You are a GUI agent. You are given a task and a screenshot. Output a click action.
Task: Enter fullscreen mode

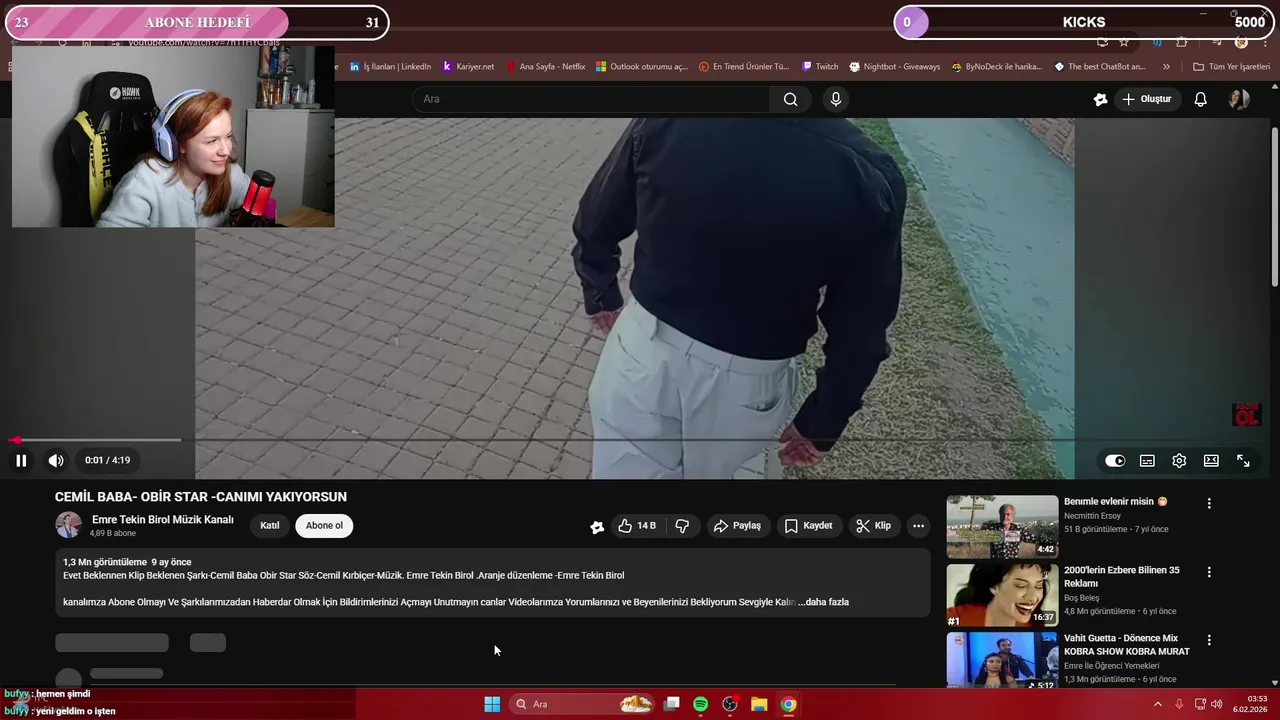(x=1243, y=461)
